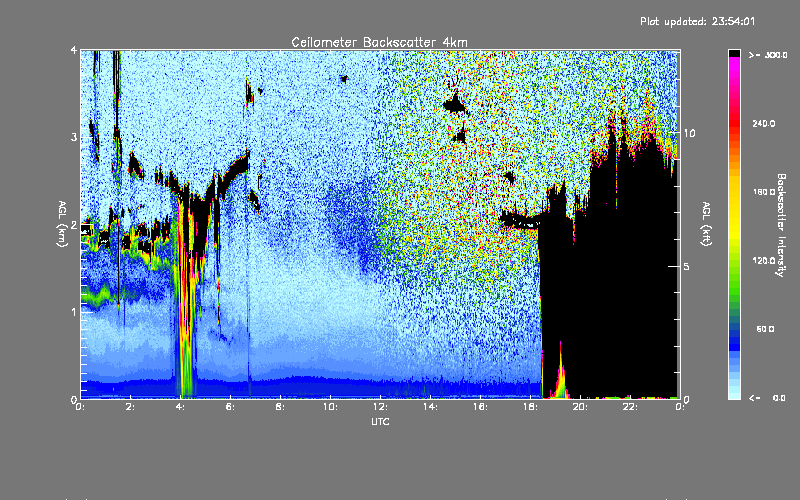
Task: Click the '4' km tick on the left axis
Action: pyautogui.click(x=74, y=51)
